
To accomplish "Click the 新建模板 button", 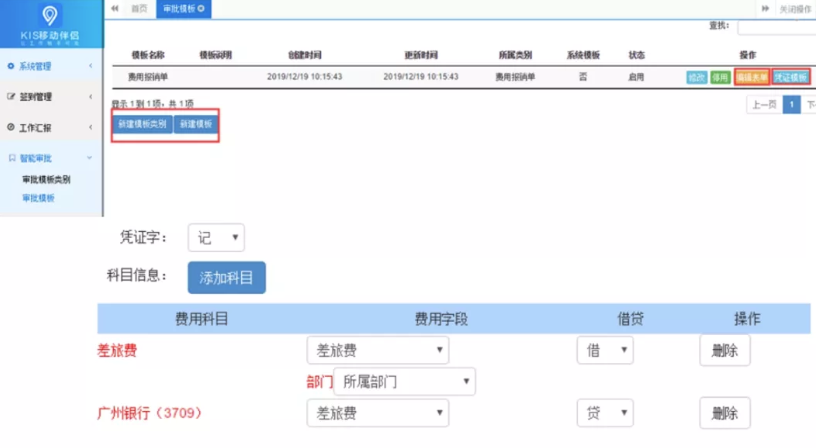I will (x=195, y=125).
